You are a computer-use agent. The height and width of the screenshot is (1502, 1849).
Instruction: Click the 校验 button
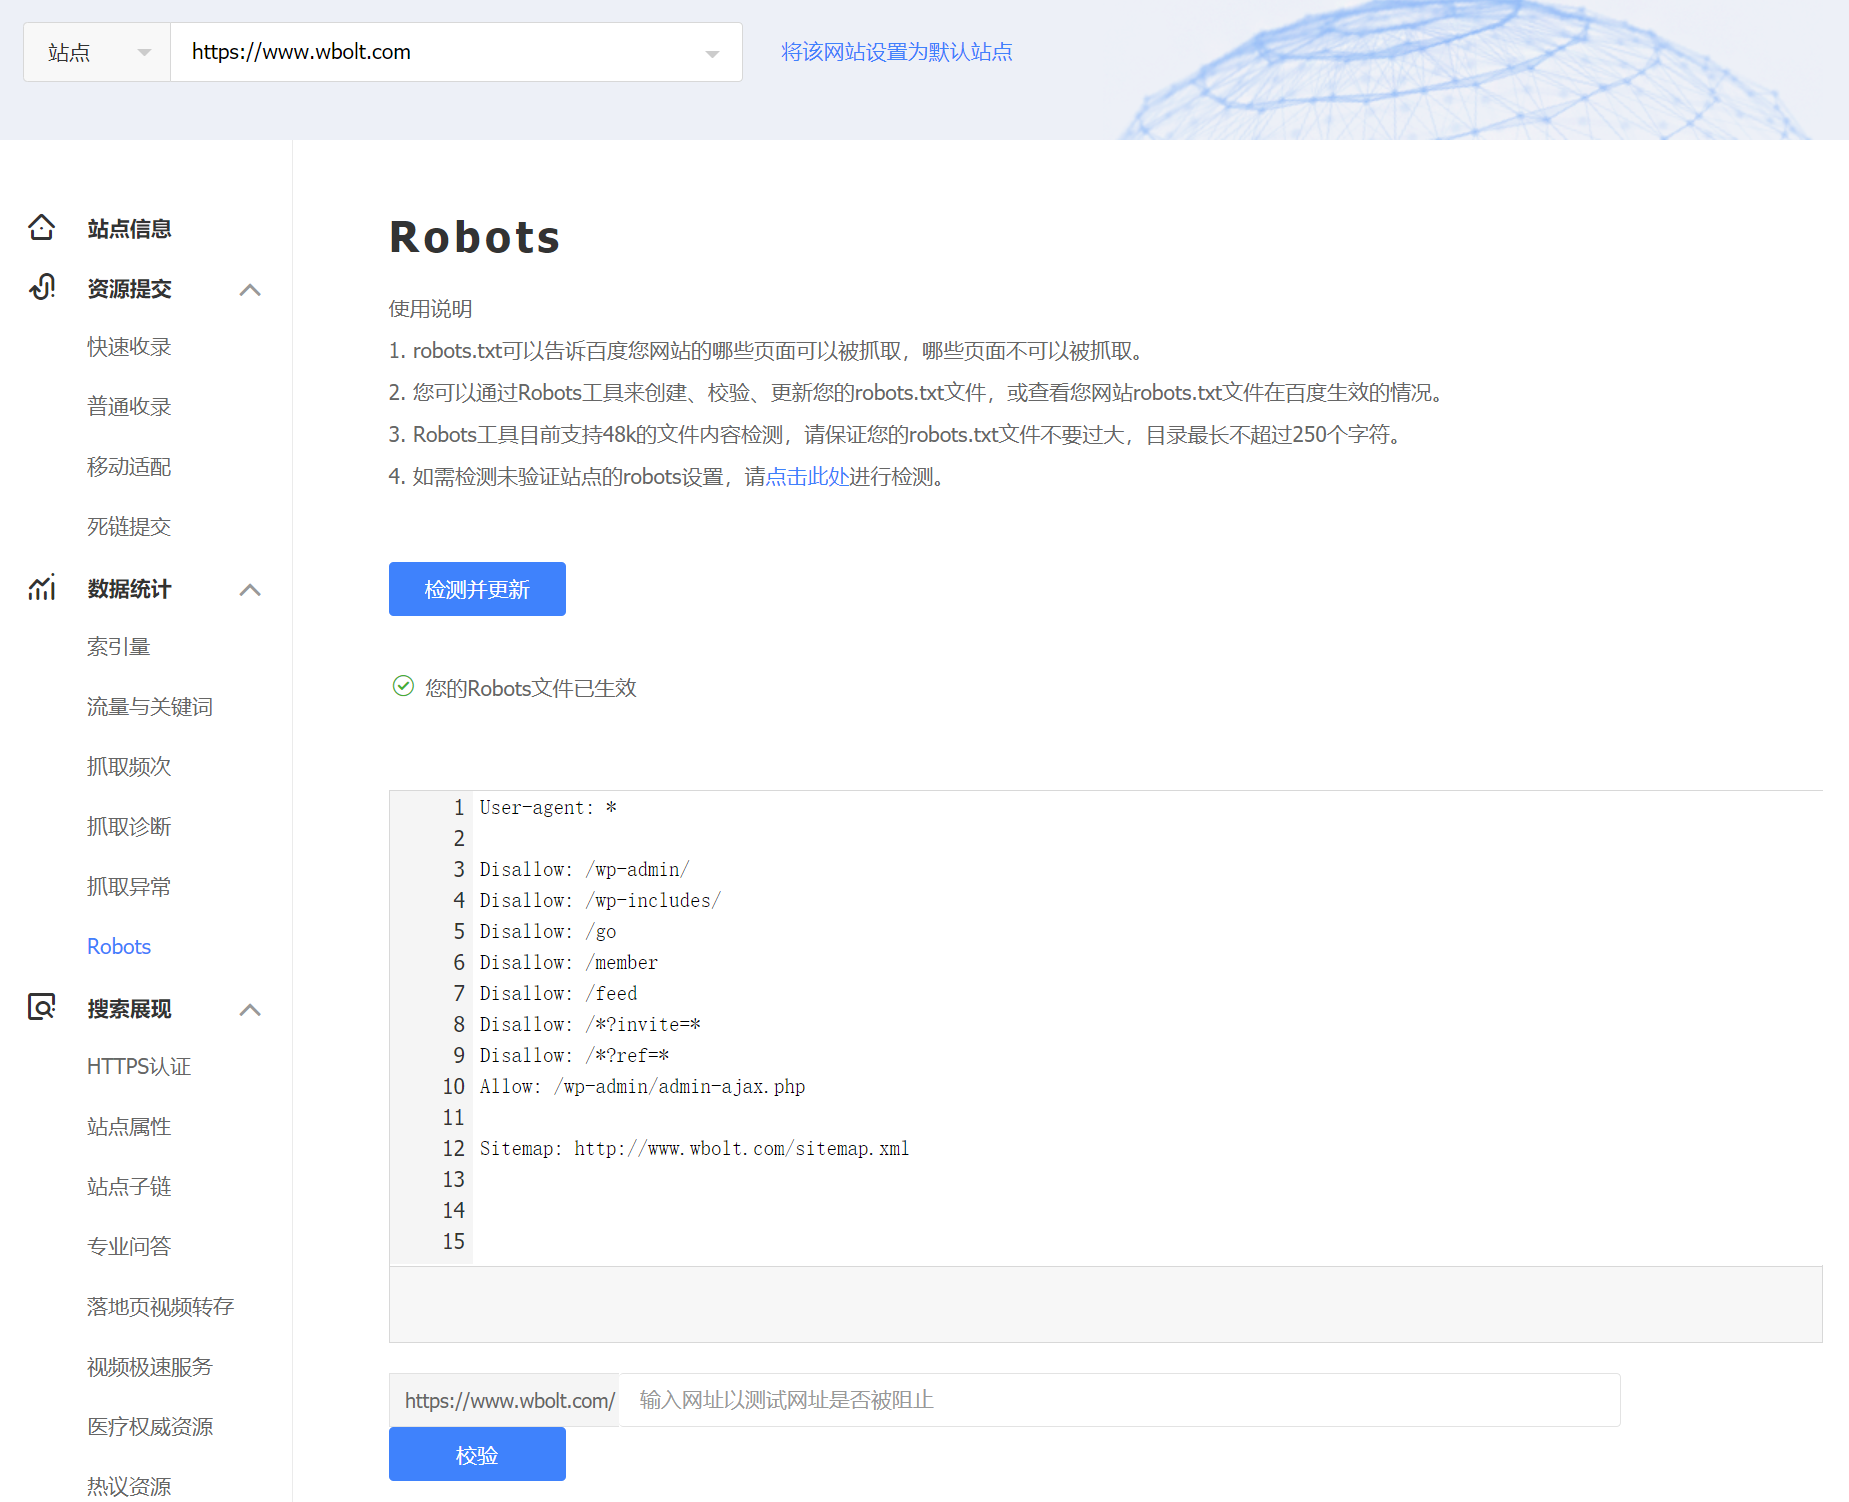pos(476,1455)
